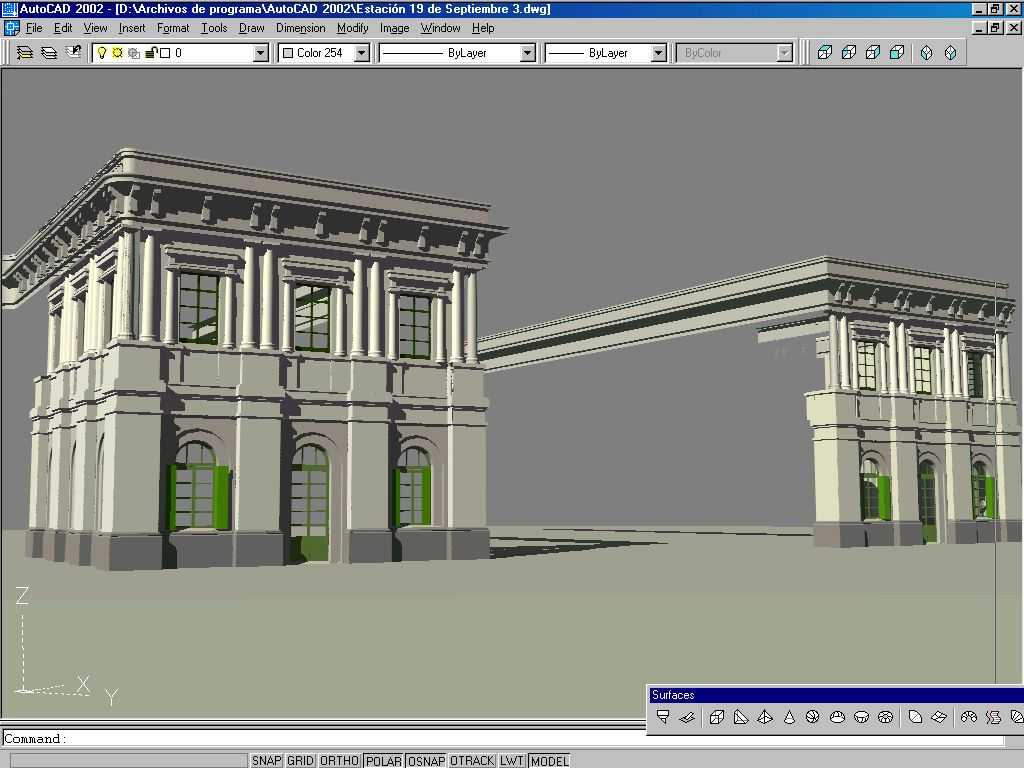
Task: Toggle GRID display in status bar
Action: tap(300, 761)
